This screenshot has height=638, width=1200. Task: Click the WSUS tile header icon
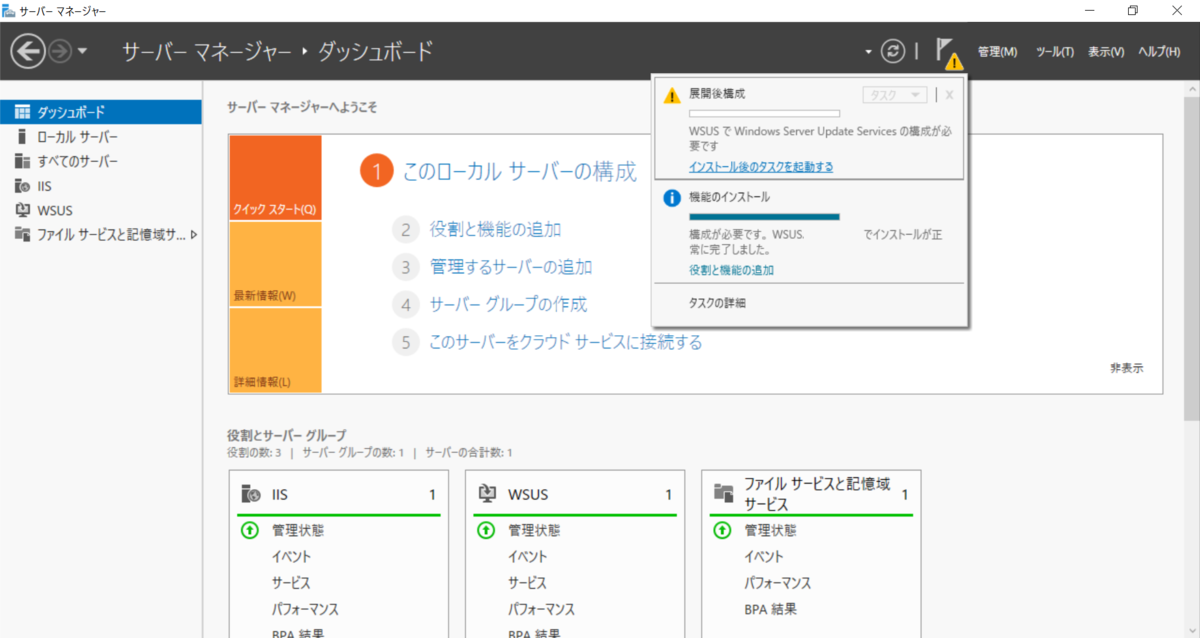[488, 494]
